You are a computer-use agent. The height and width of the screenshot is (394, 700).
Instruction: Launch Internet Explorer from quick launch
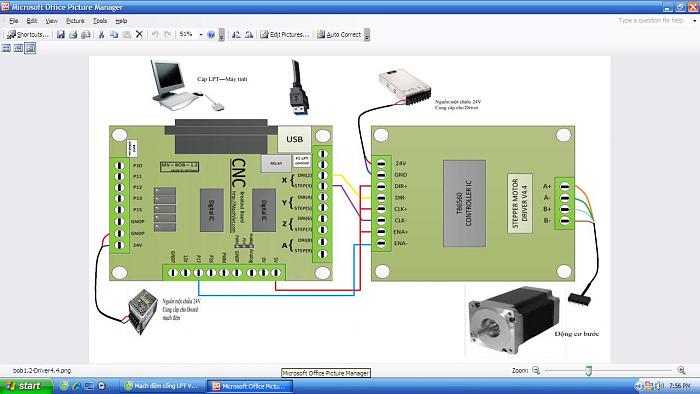pos(76,386)
